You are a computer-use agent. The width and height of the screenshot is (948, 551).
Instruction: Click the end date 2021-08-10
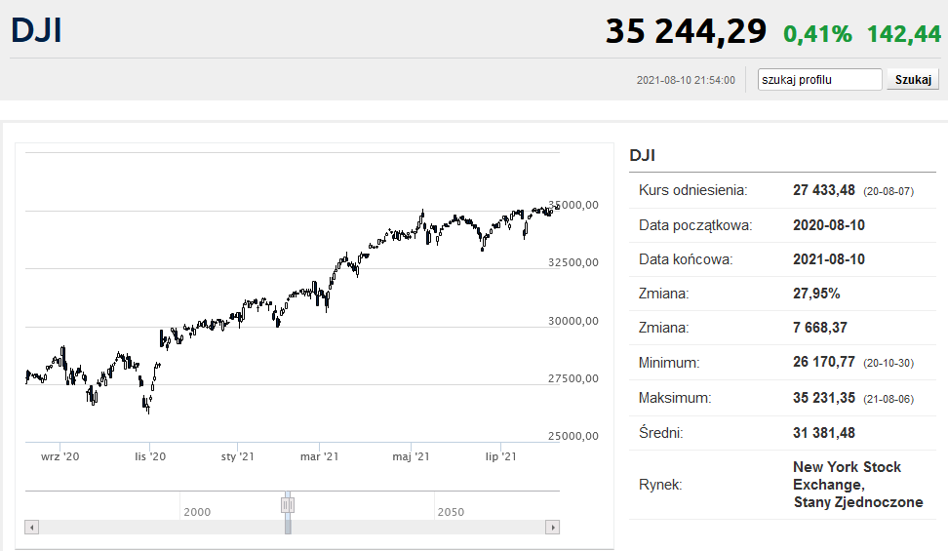coord(829,259)
